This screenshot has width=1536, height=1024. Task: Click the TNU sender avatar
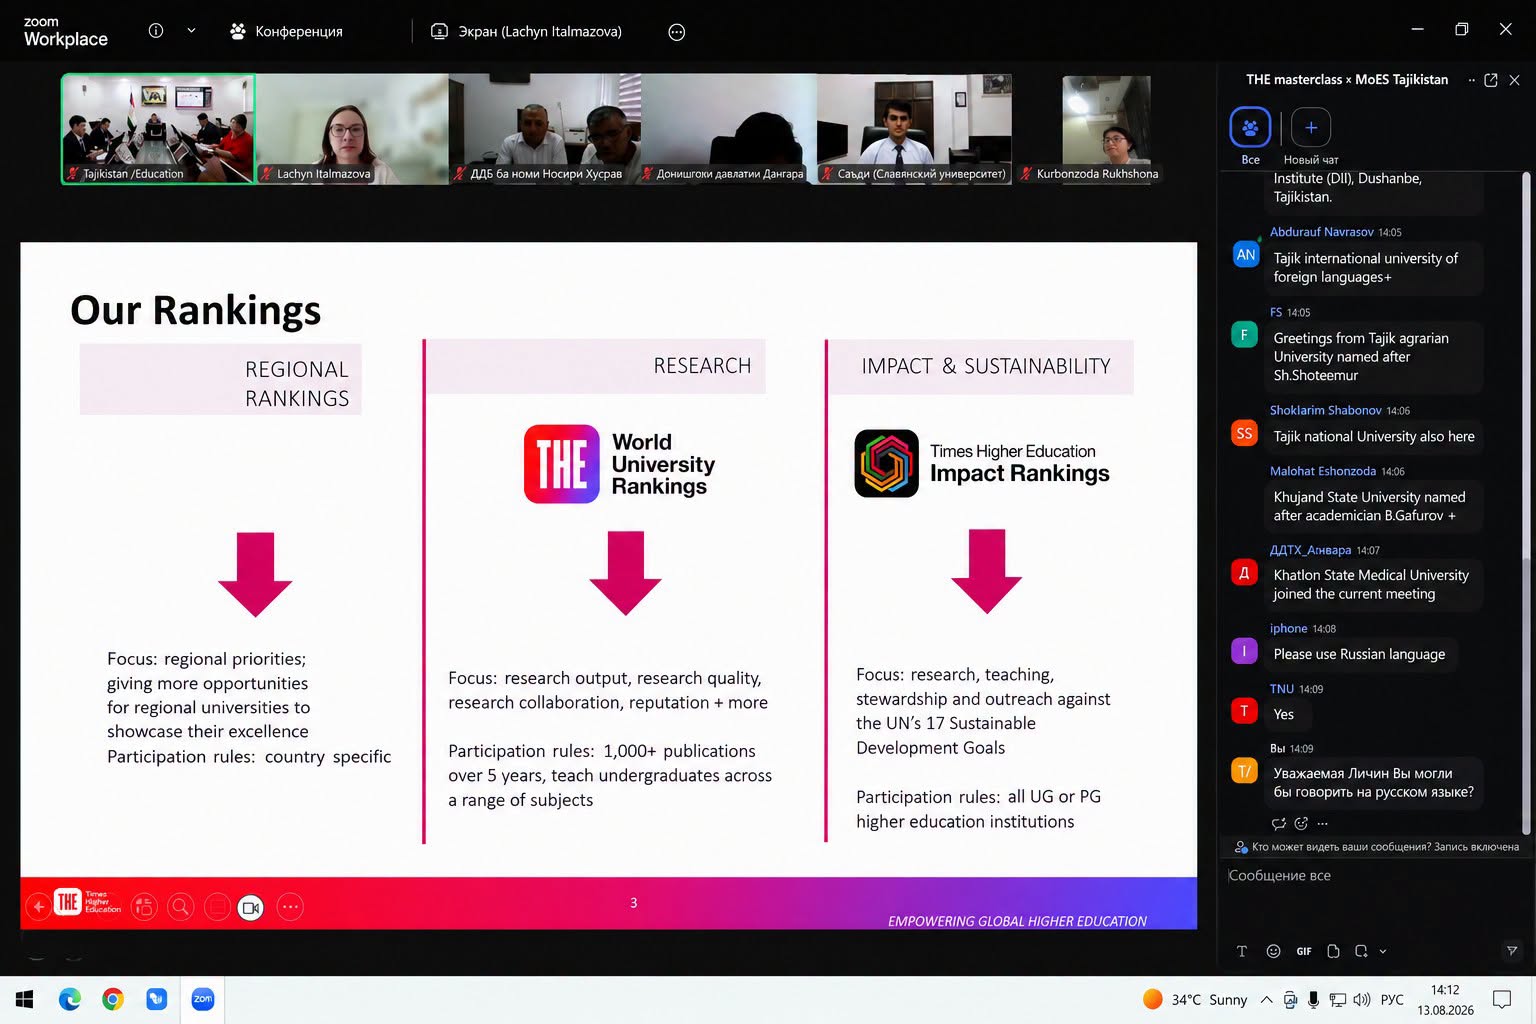1244,711
